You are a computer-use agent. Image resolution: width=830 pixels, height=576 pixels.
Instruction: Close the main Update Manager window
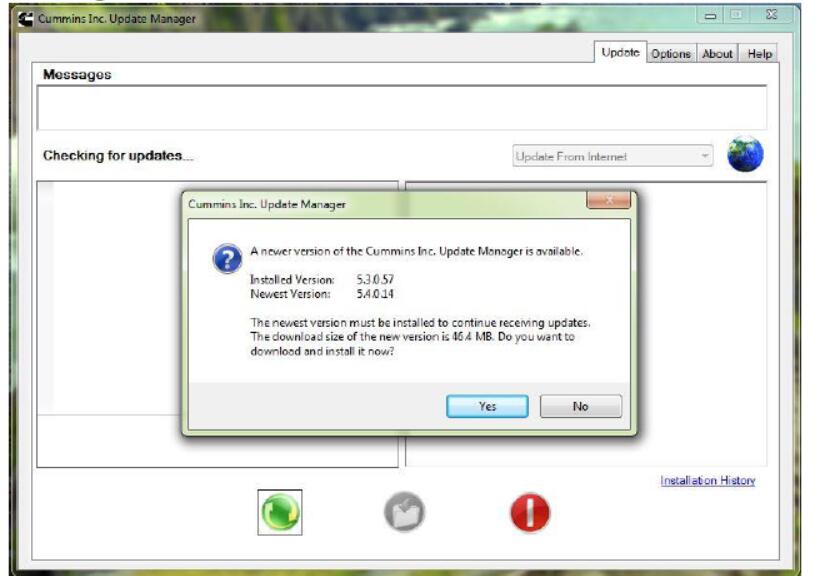771,15
